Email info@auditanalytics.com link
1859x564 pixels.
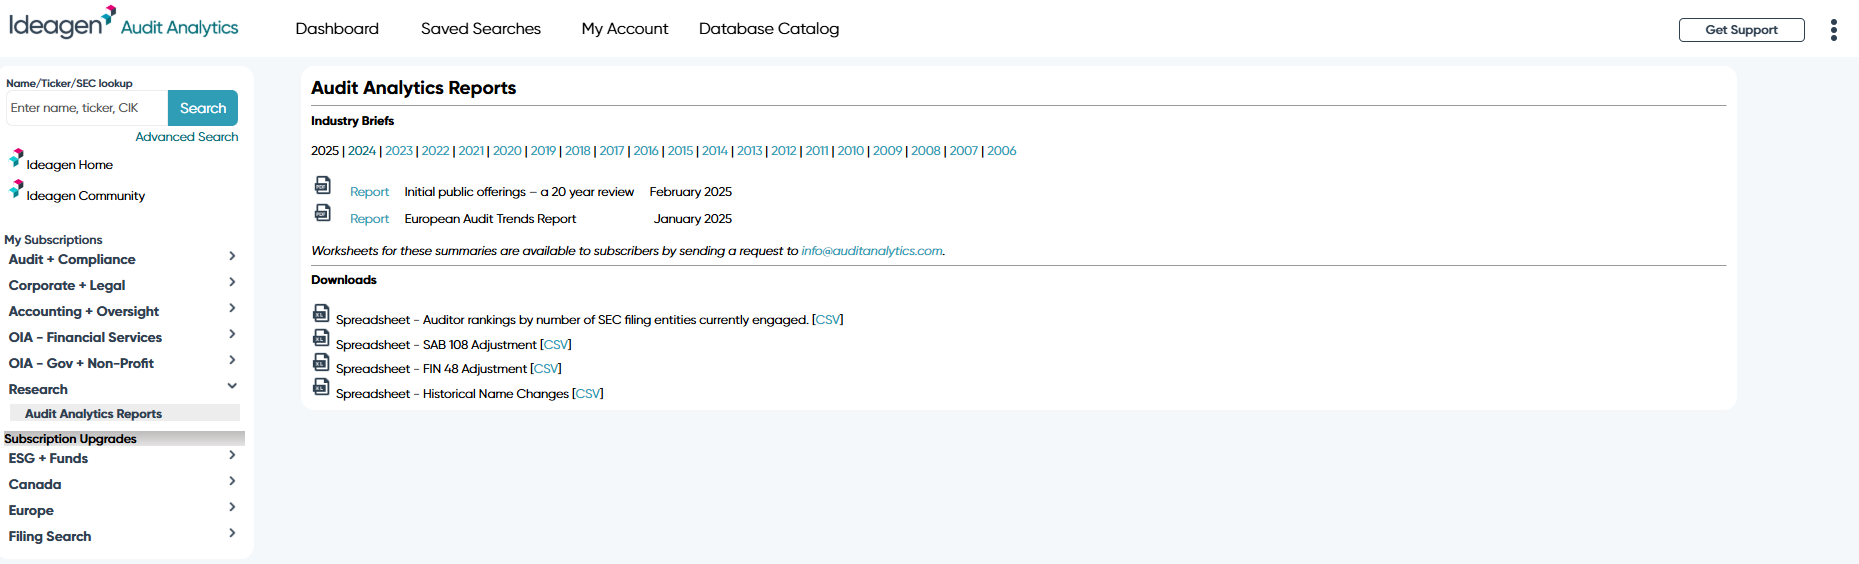[x=872, y=251]
